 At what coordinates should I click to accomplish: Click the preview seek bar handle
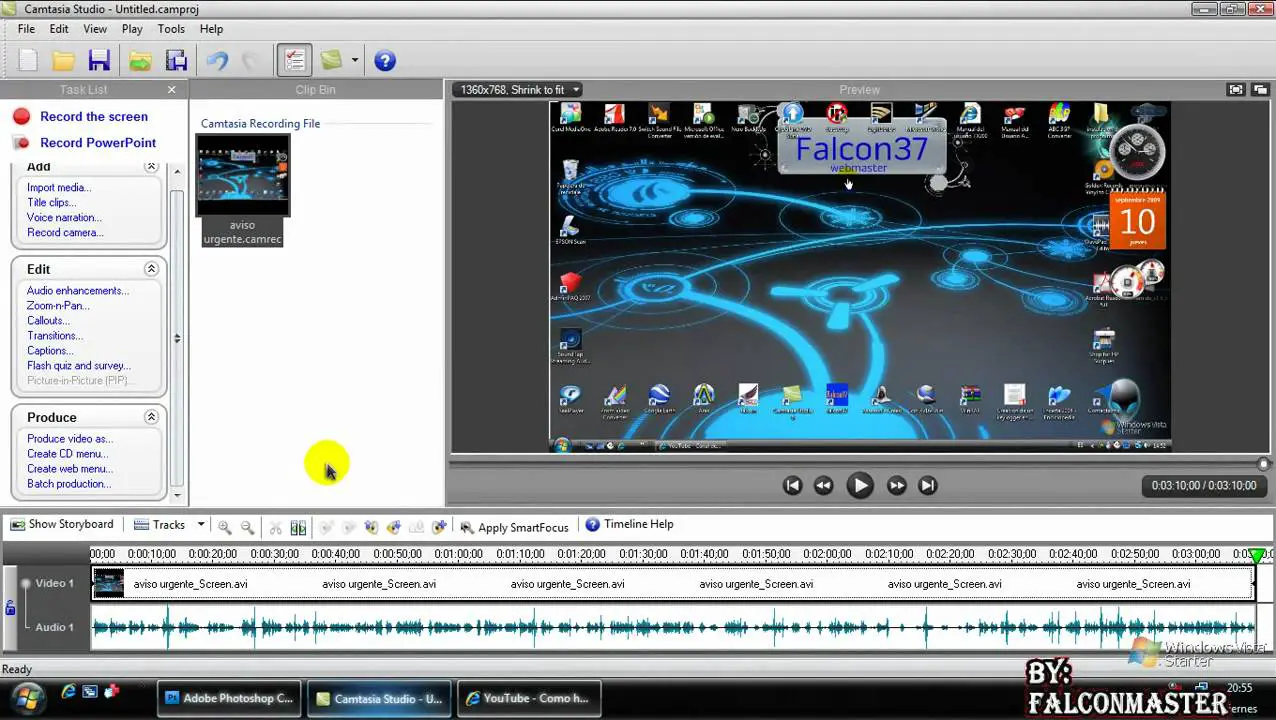[x=1263, y=463]
